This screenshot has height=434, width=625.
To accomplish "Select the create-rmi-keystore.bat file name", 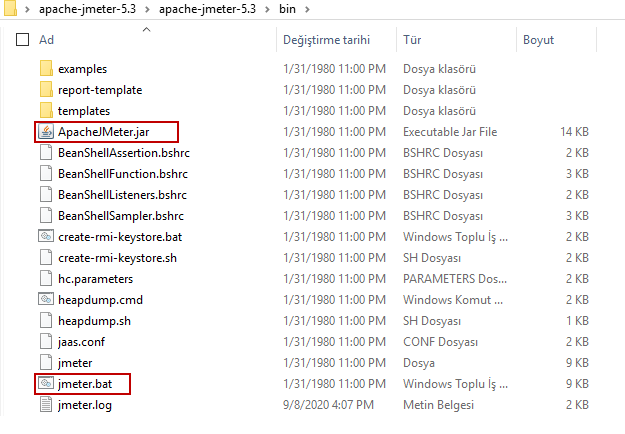I will click(120, 237).
